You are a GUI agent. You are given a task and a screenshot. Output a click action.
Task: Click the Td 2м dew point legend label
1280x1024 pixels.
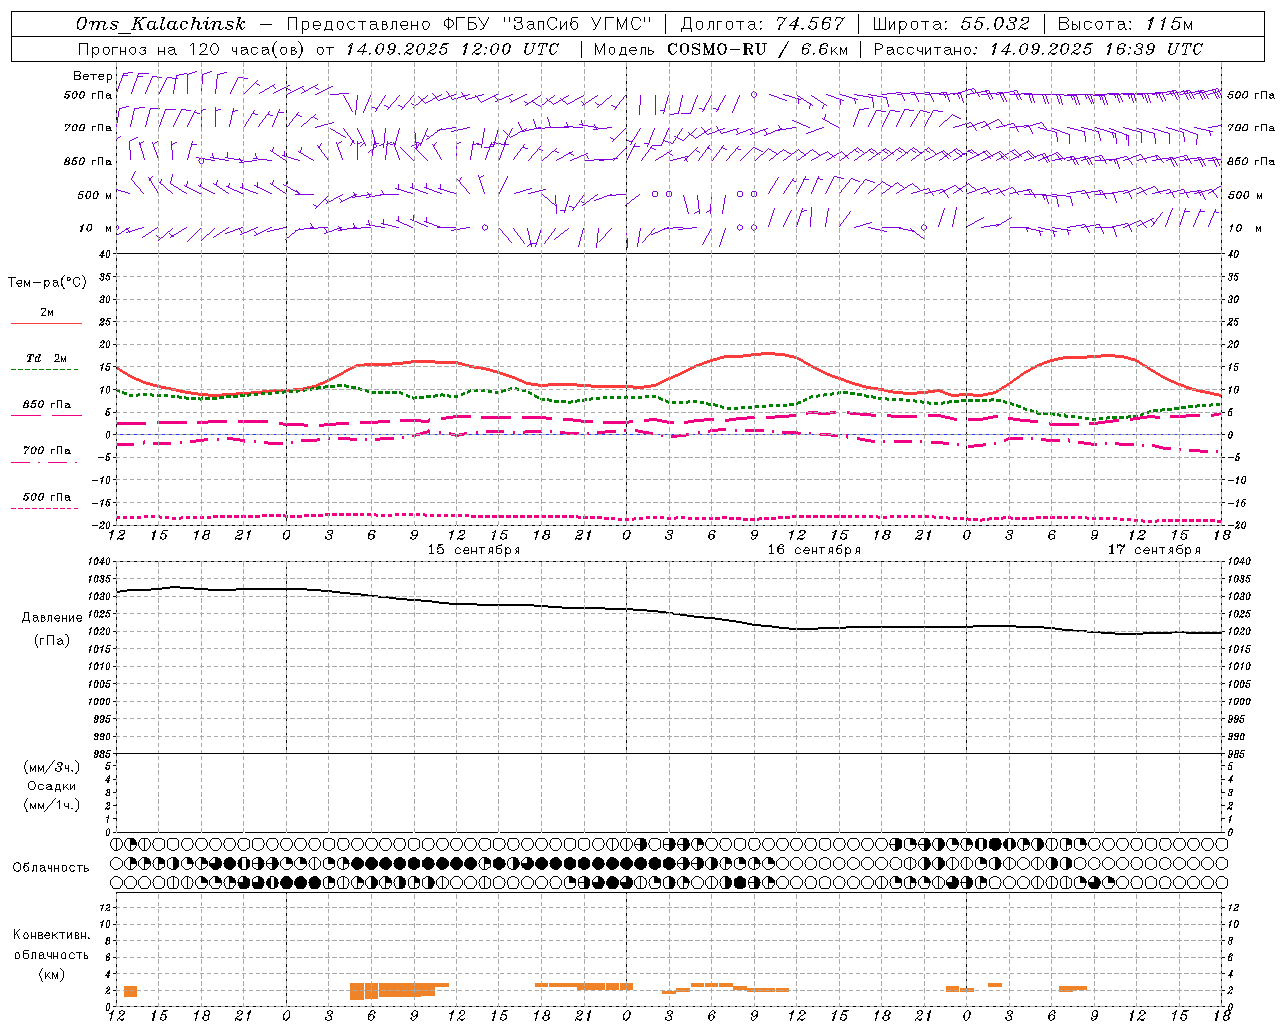pos(47,358)
